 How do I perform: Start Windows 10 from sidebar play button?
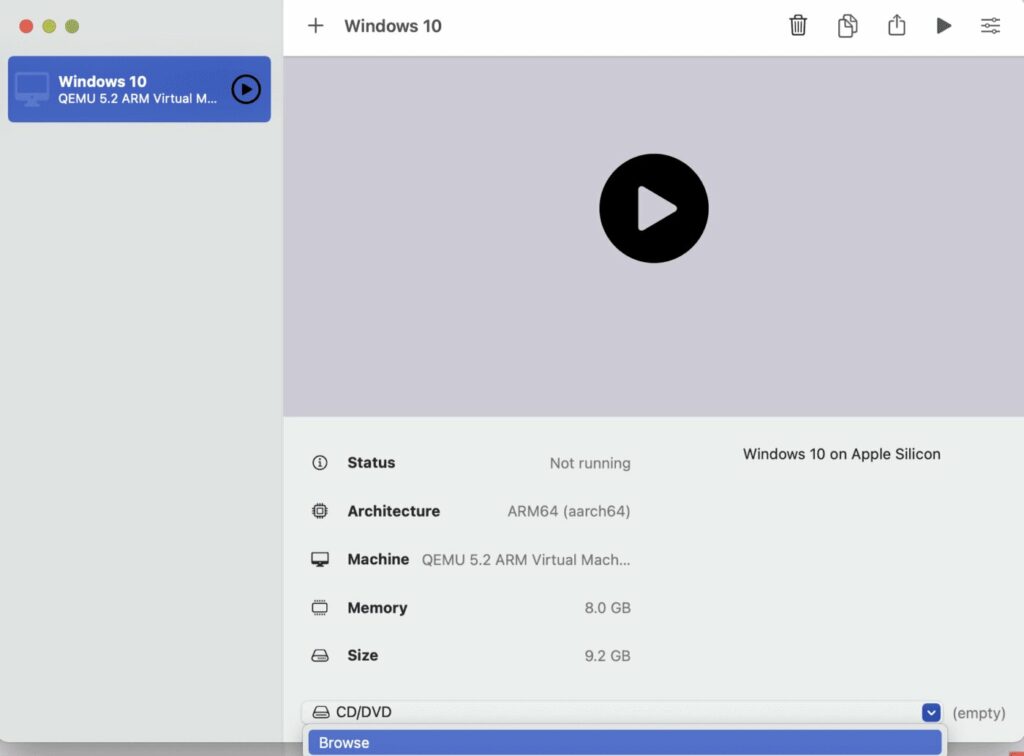(246, 89)
